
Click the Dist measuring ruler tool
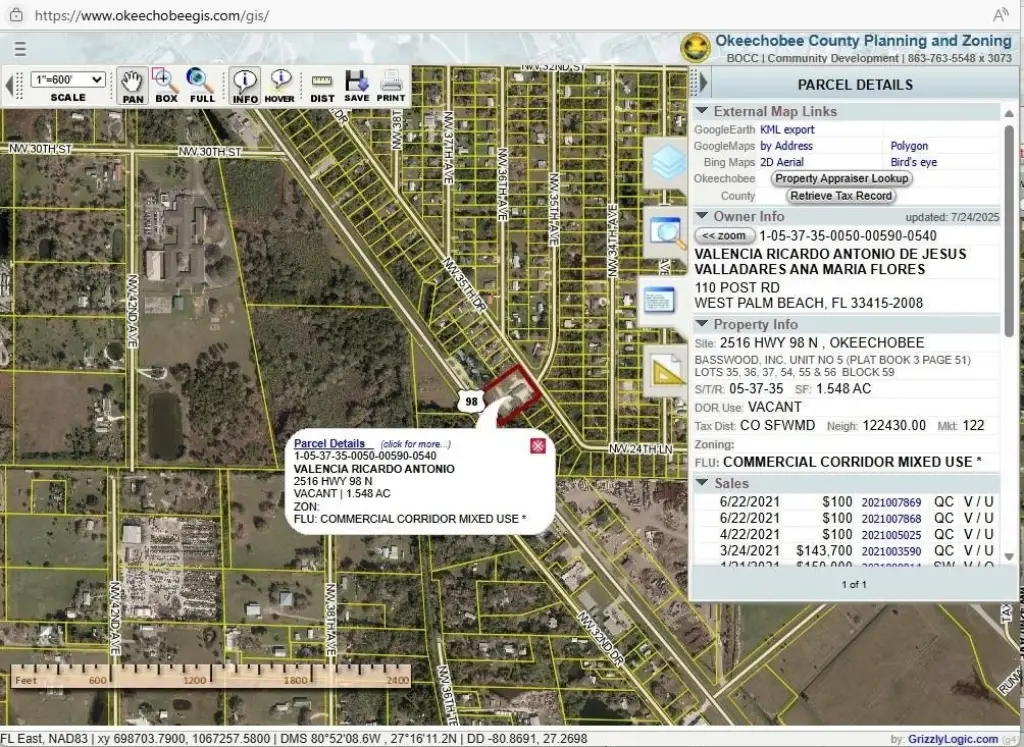tap(322, 86)
